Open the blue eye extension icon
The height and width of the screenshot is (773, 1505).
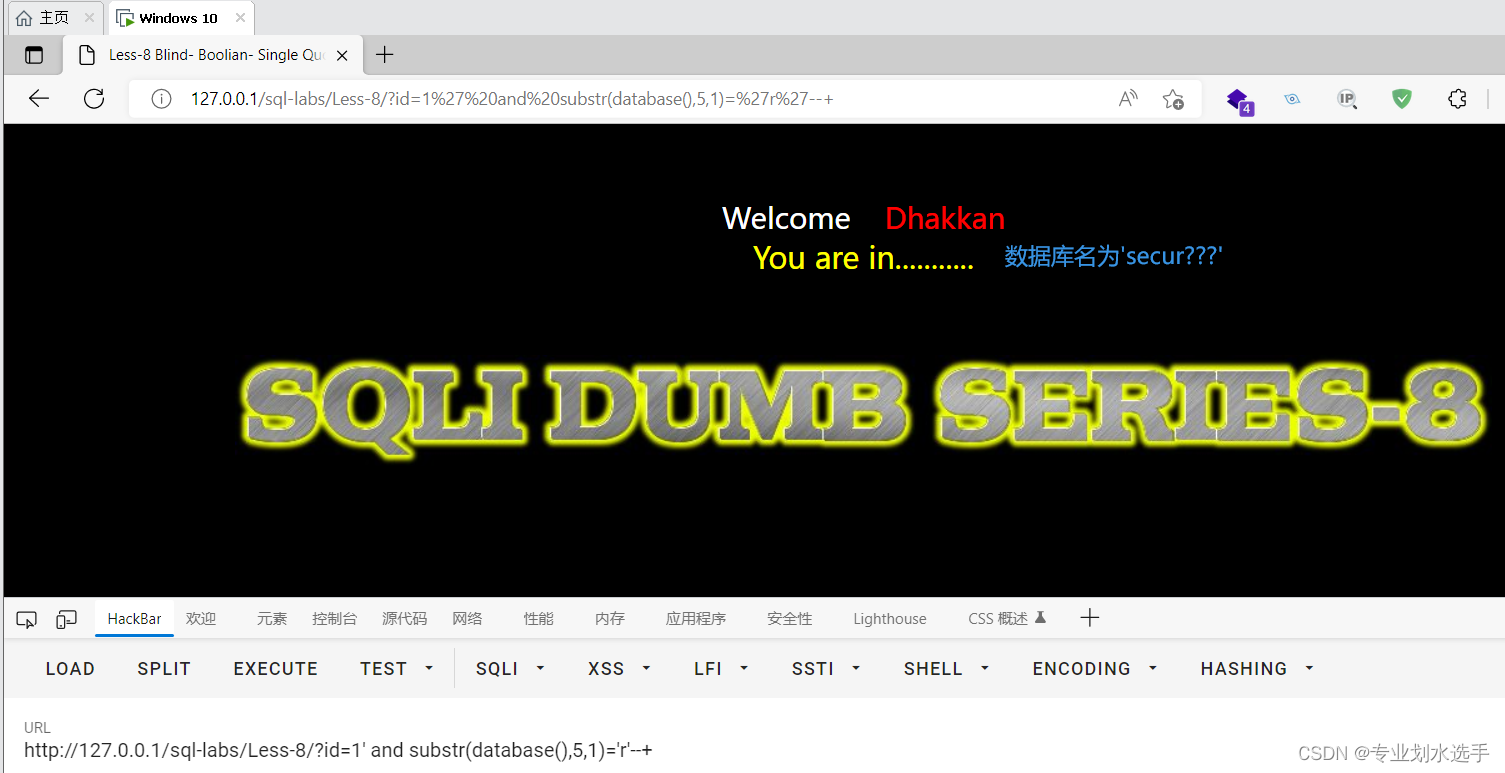[x=1292, y=99]
